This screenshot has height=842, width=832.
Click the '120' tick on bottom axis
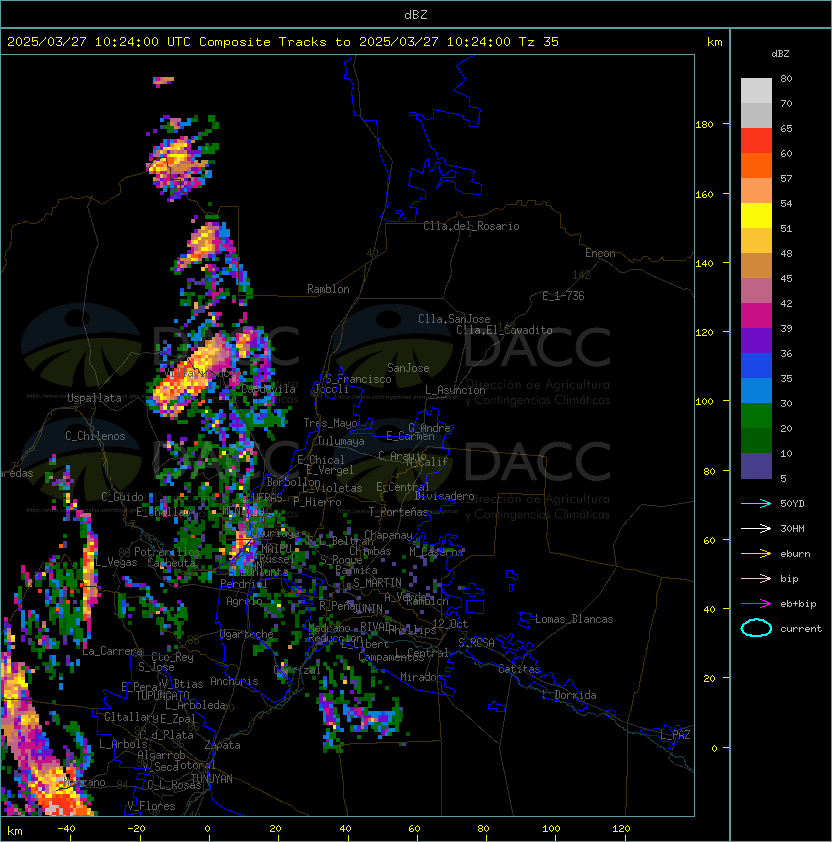(x=621, y=829)
